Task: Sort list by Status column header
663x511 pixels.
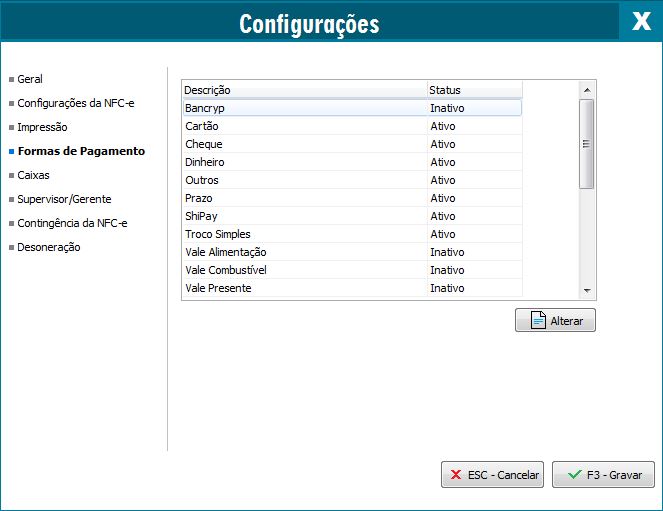Action: tap(474, 90)
